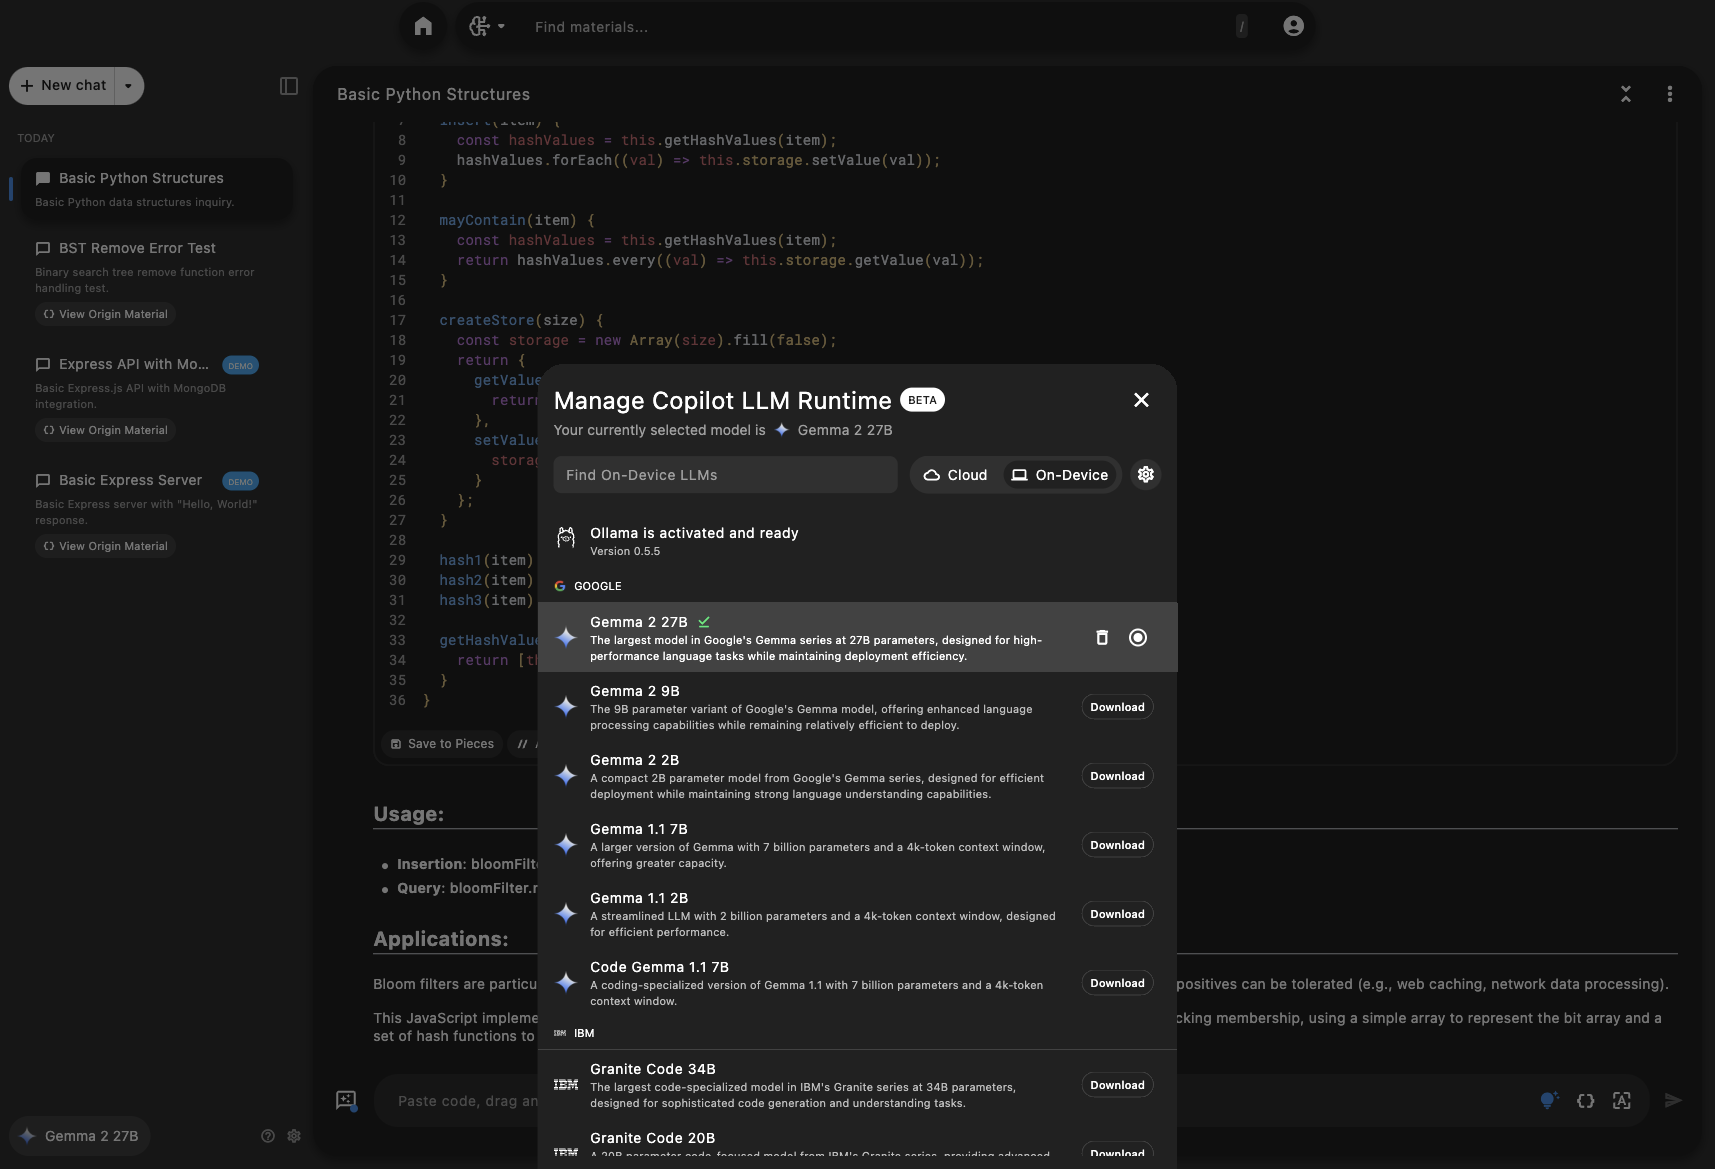Select the Gemma 1.1 7B model row
The height and width of the screenshot is (1169, 1715).
pos(857,845)
